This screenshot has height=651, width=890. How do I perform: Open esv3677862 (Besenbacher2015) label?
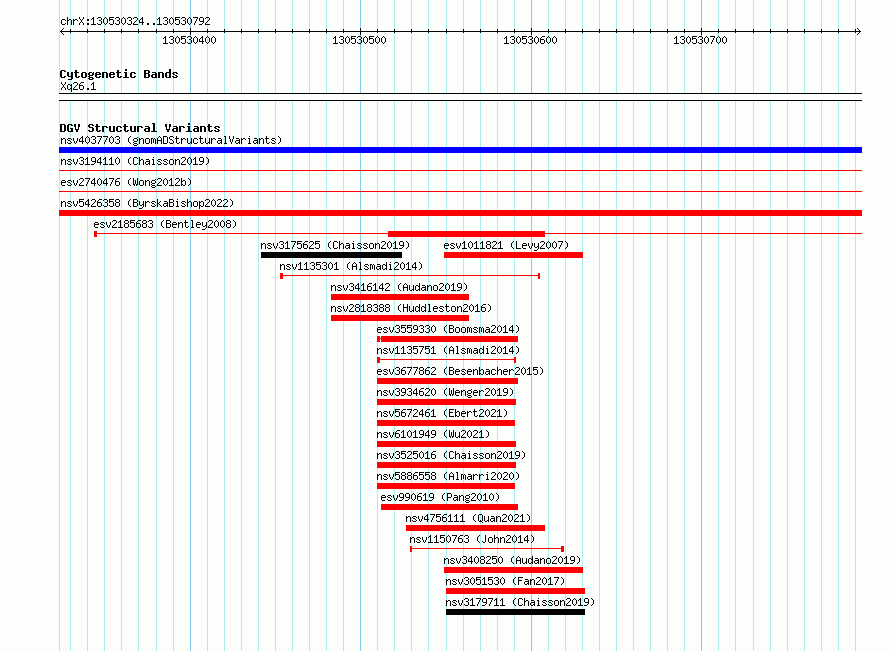coord(460,371)
